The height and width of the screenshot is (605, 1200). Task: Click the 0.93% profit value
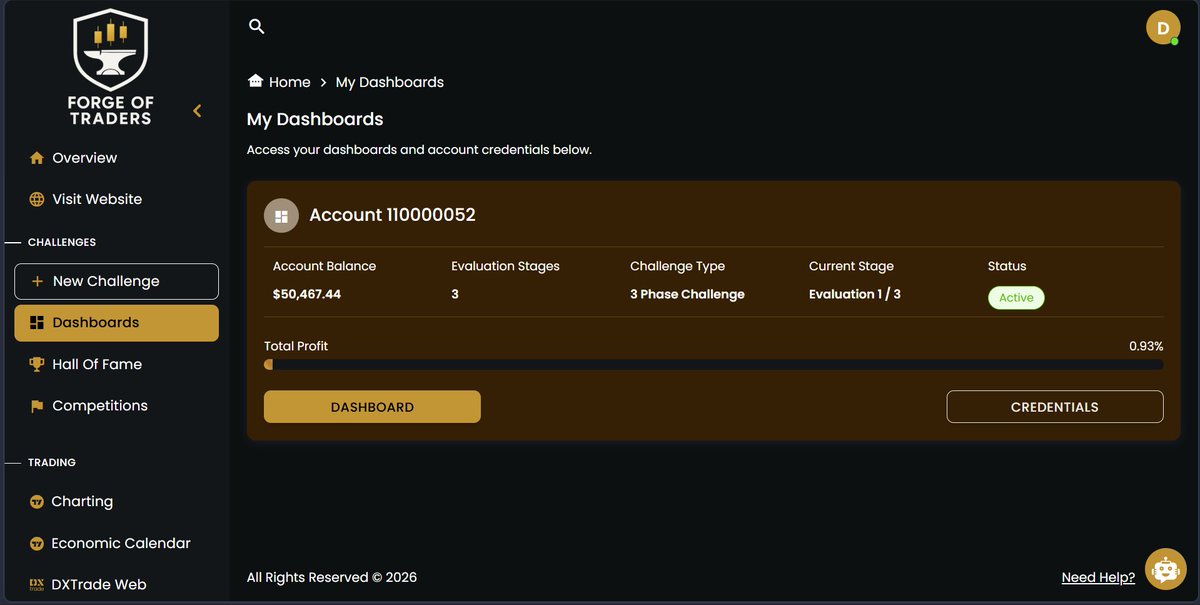pos(1146,346)
